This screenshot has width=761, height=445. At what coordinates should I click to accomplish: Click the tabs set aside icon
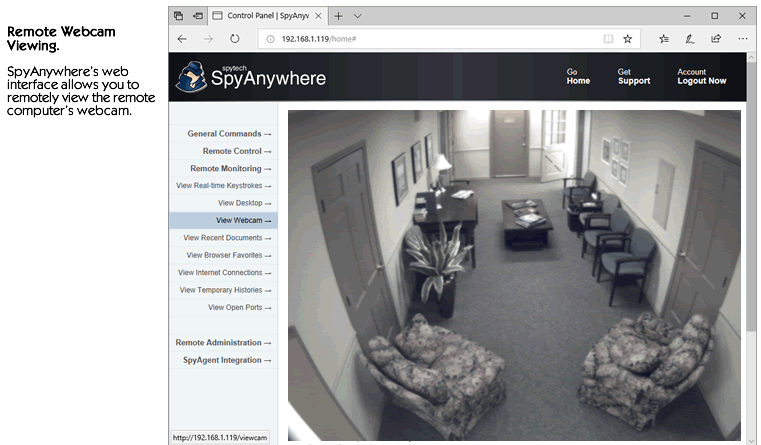click(179, 16)
